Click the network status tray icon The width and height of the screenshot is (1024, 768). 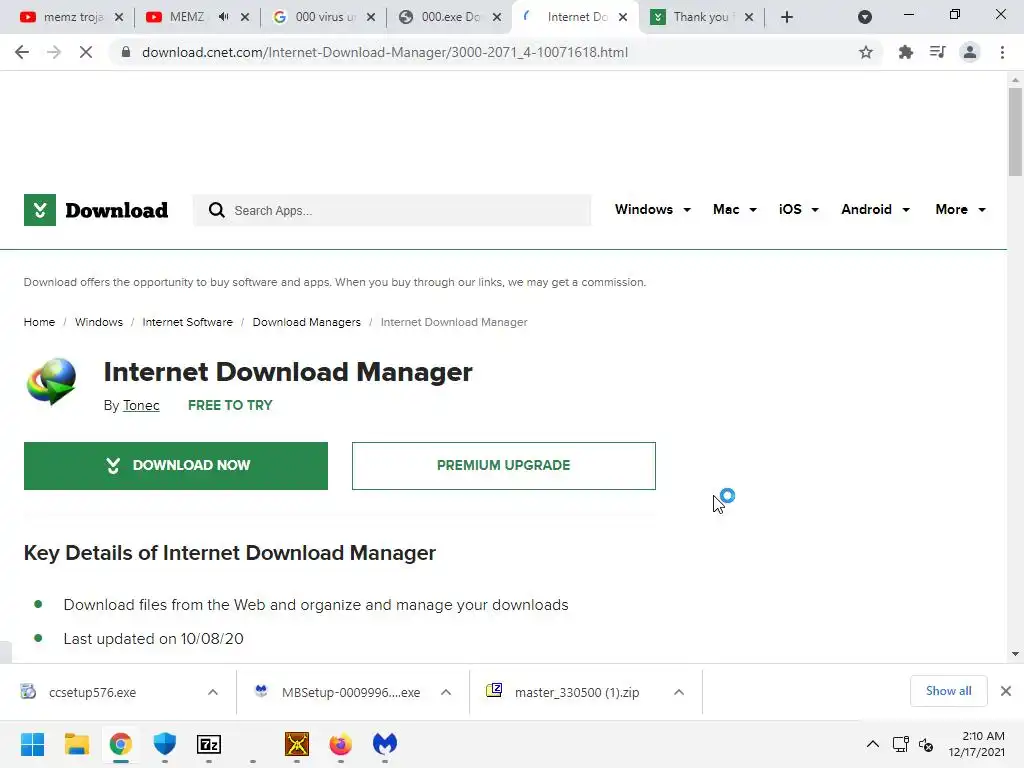(x=901, y=744)
